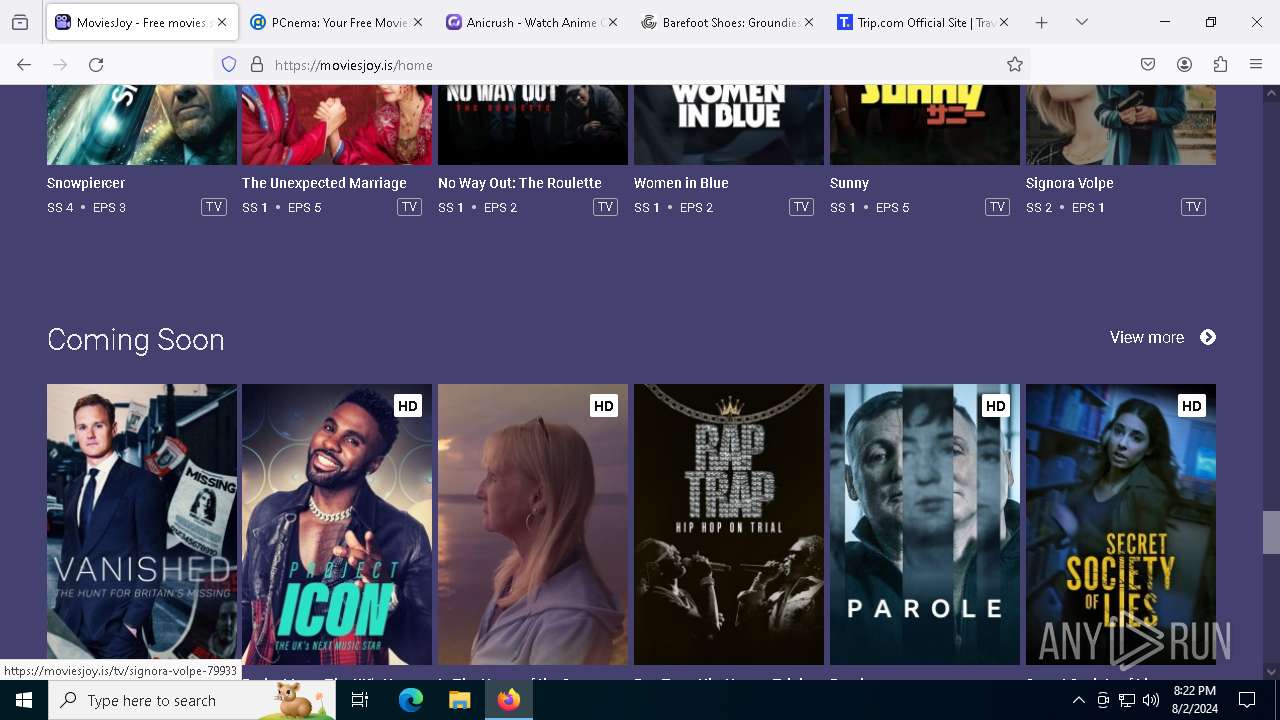The width and height of the screenshot is (1280, 720).
Task: Open the Extensions puzzle icon
Action: tap(1220, 65)
